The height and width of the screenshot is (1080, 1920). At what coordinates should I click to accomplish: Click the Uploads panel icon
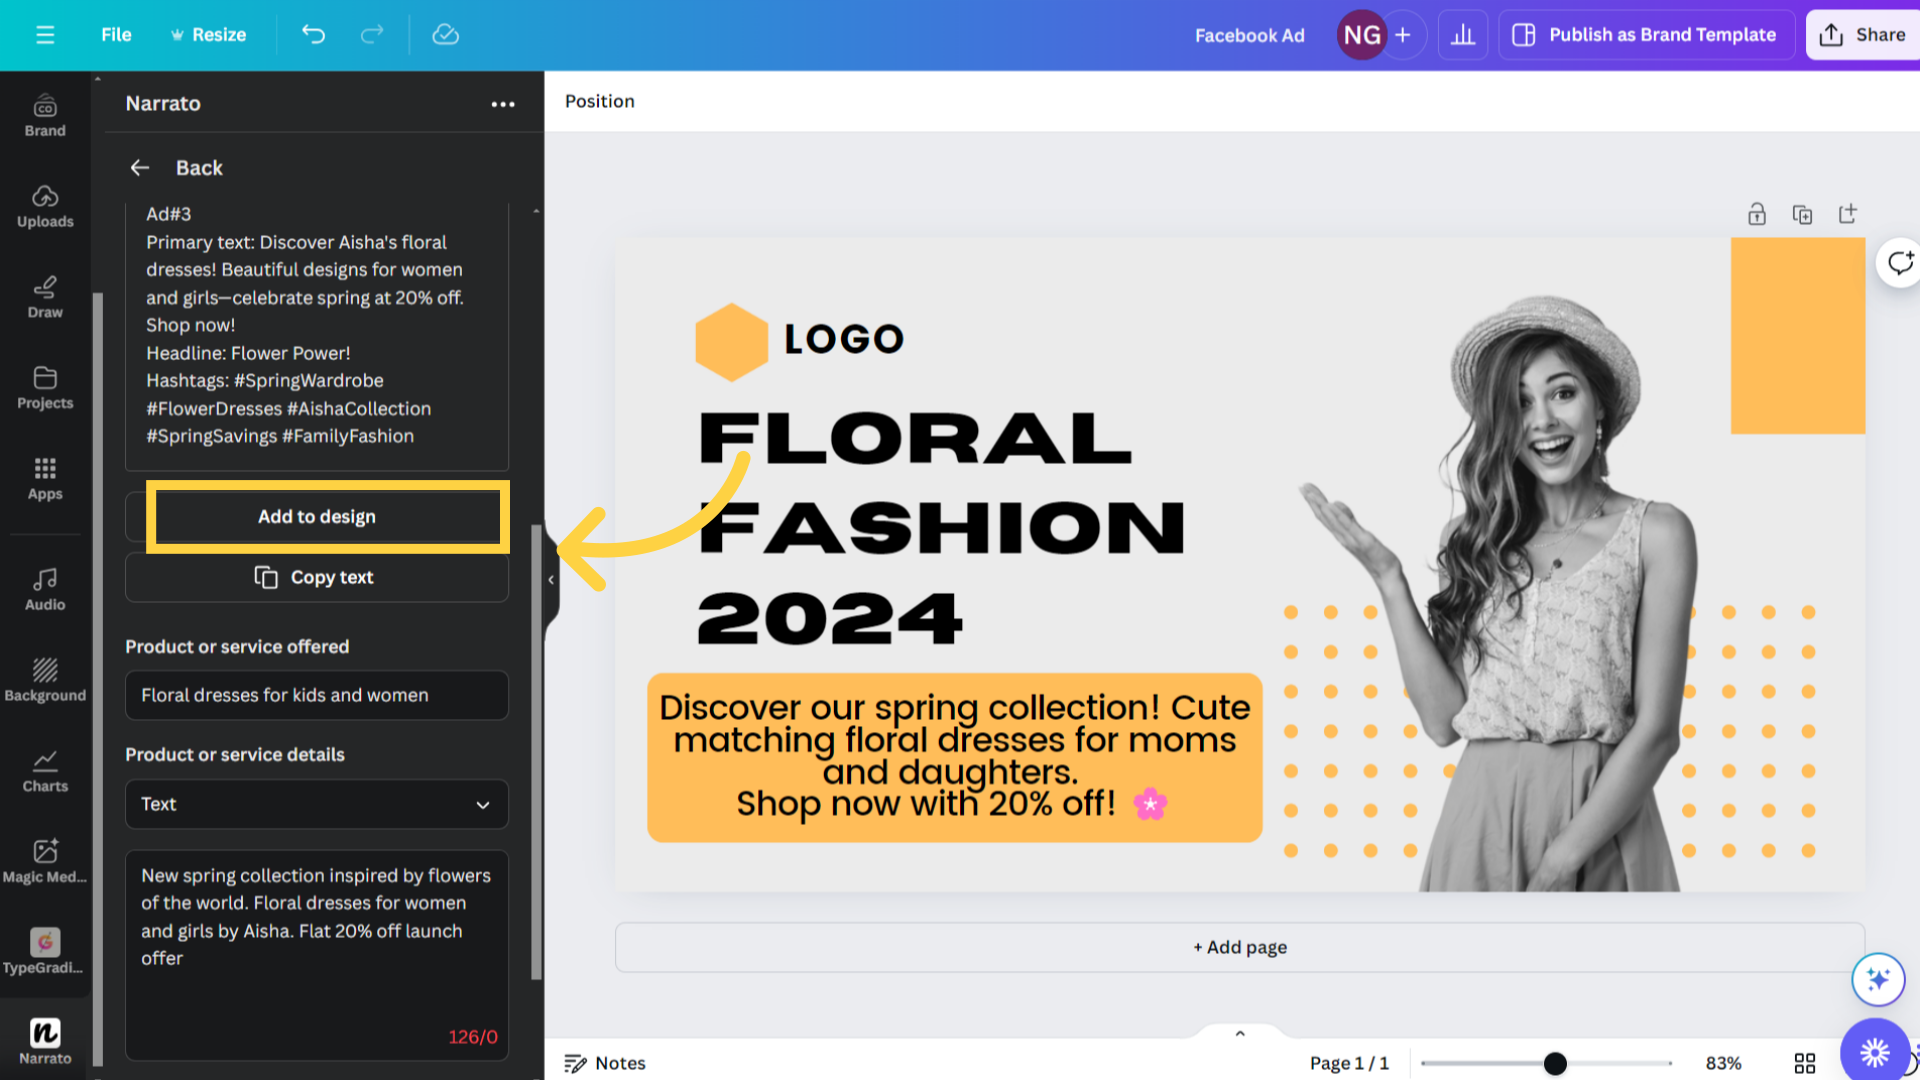44,204
